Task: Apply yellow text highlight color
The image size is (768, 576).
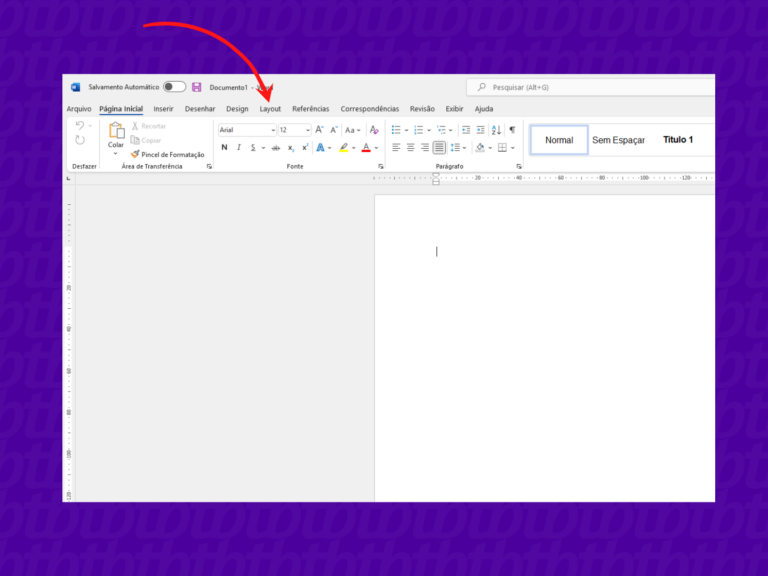Action: [344, 147]
